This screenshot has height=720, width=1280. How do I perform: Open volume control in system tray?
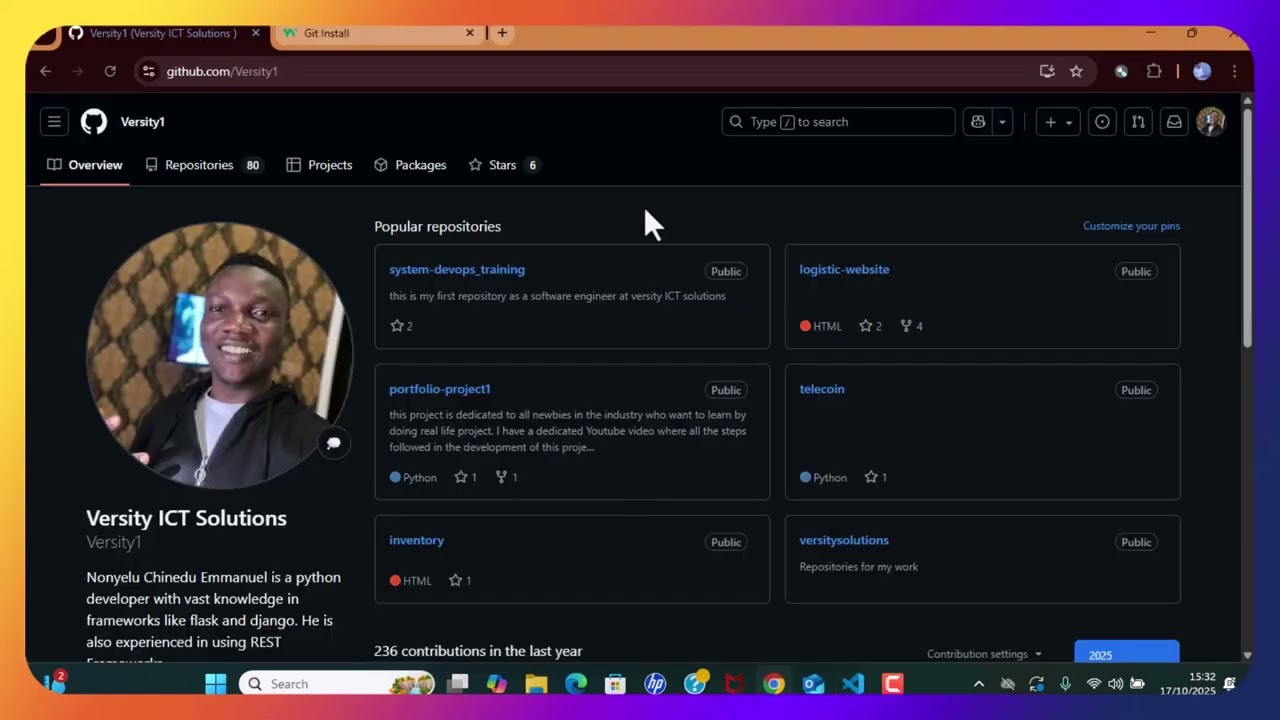pyautogui.click(x=1115, y=684)
